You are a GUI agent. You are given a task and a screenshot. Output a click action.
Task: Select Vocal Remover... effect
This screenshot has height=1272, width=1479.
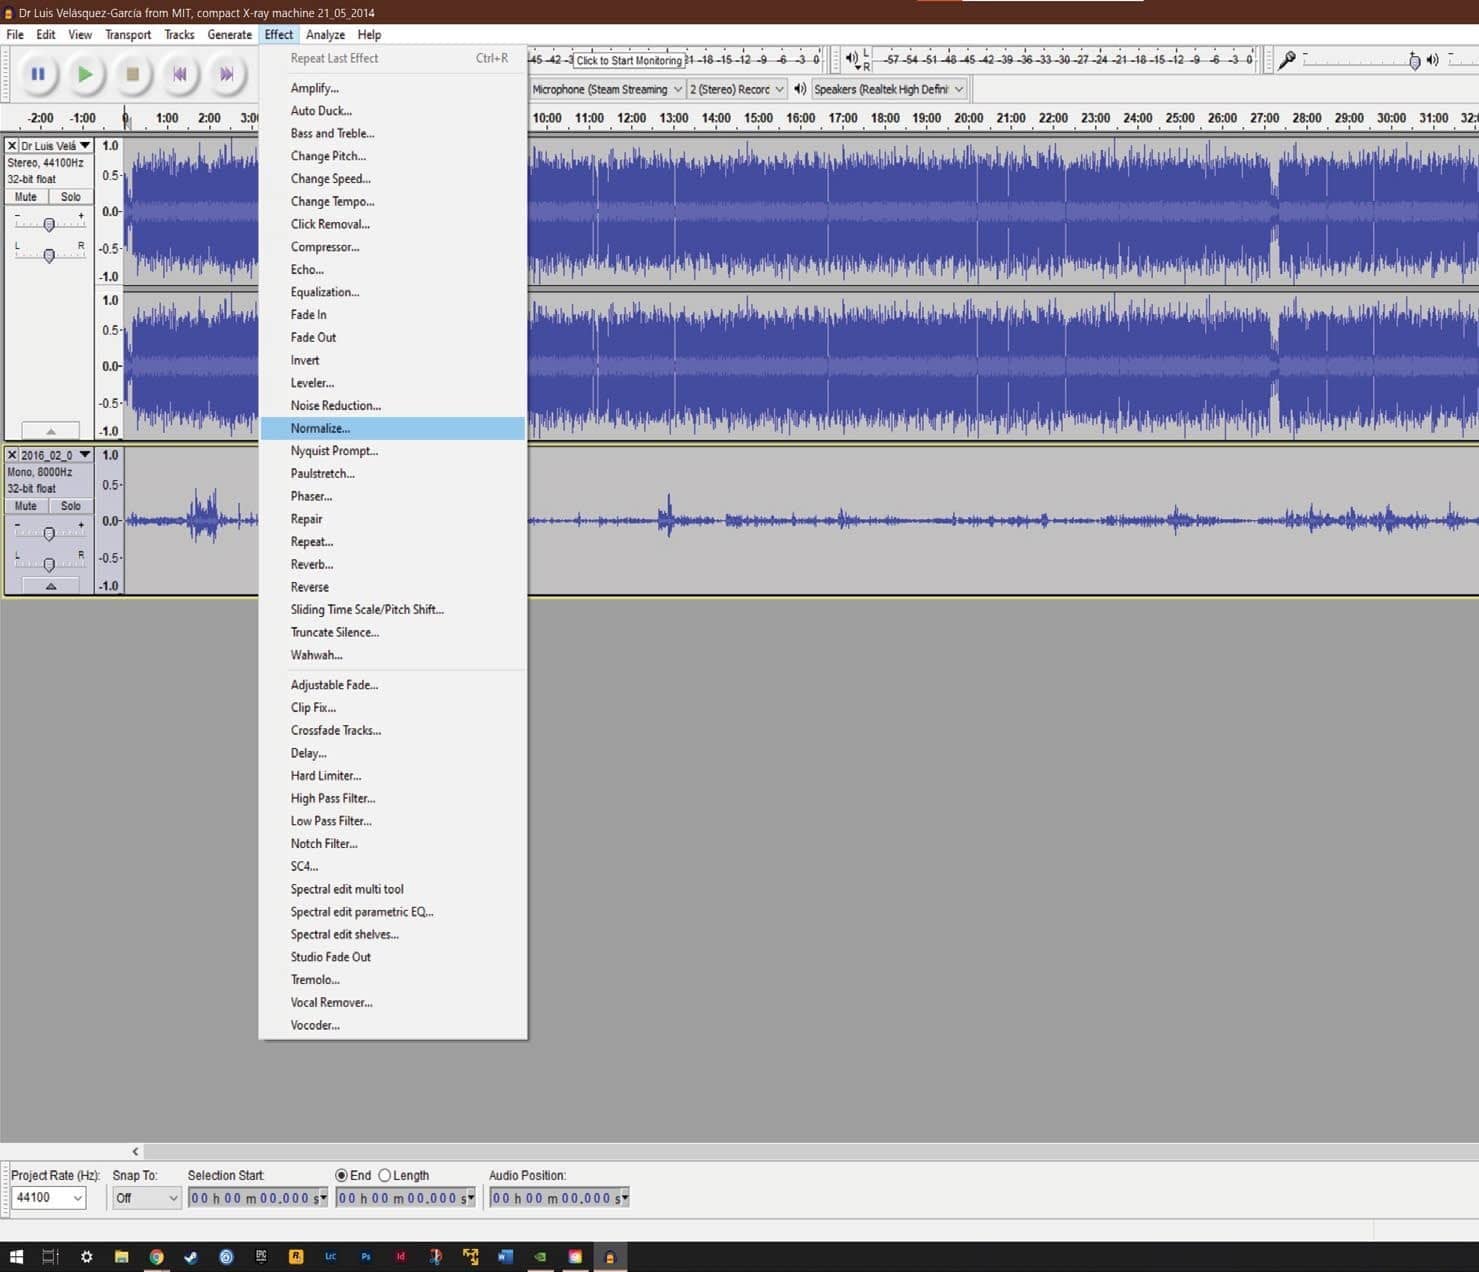pos(392,1002)
